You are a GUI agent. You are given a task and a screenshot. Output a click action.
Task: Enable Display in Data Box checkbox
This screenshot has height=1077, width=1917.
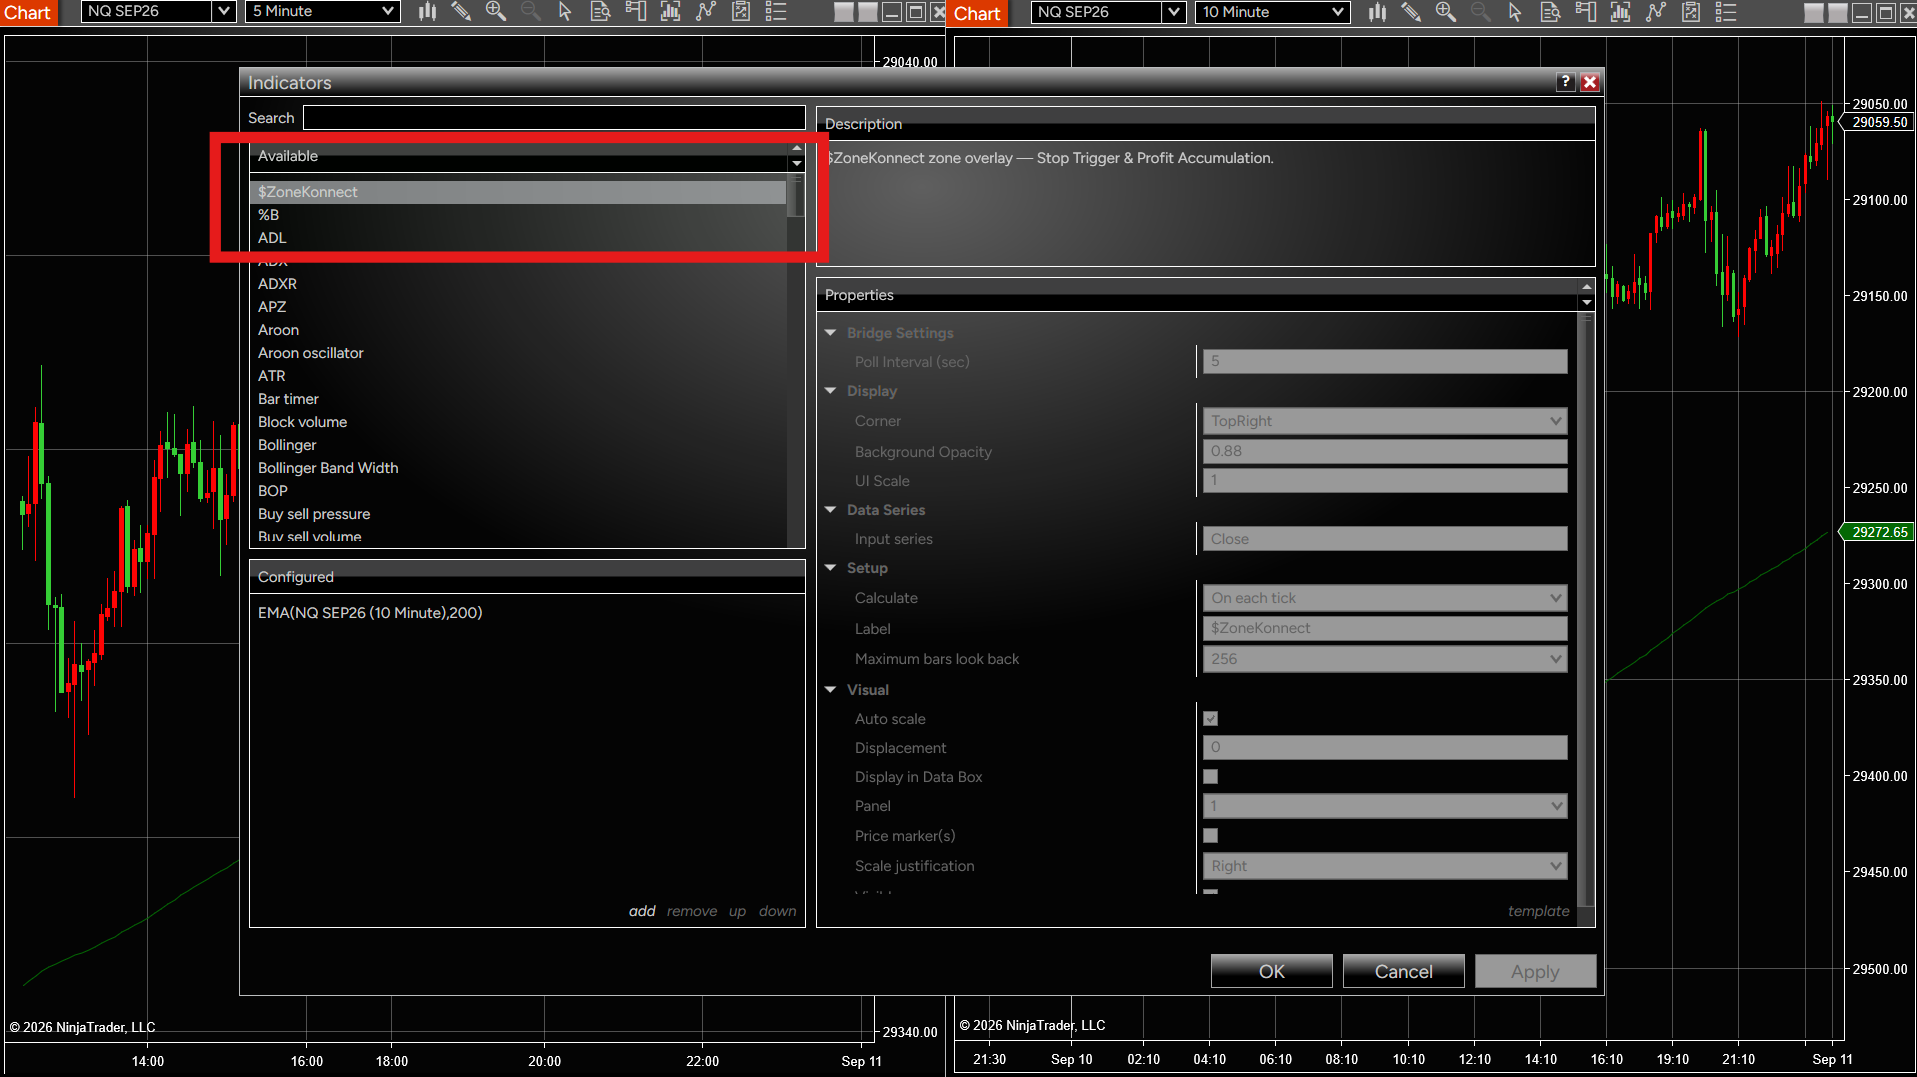pos(1211,777)
